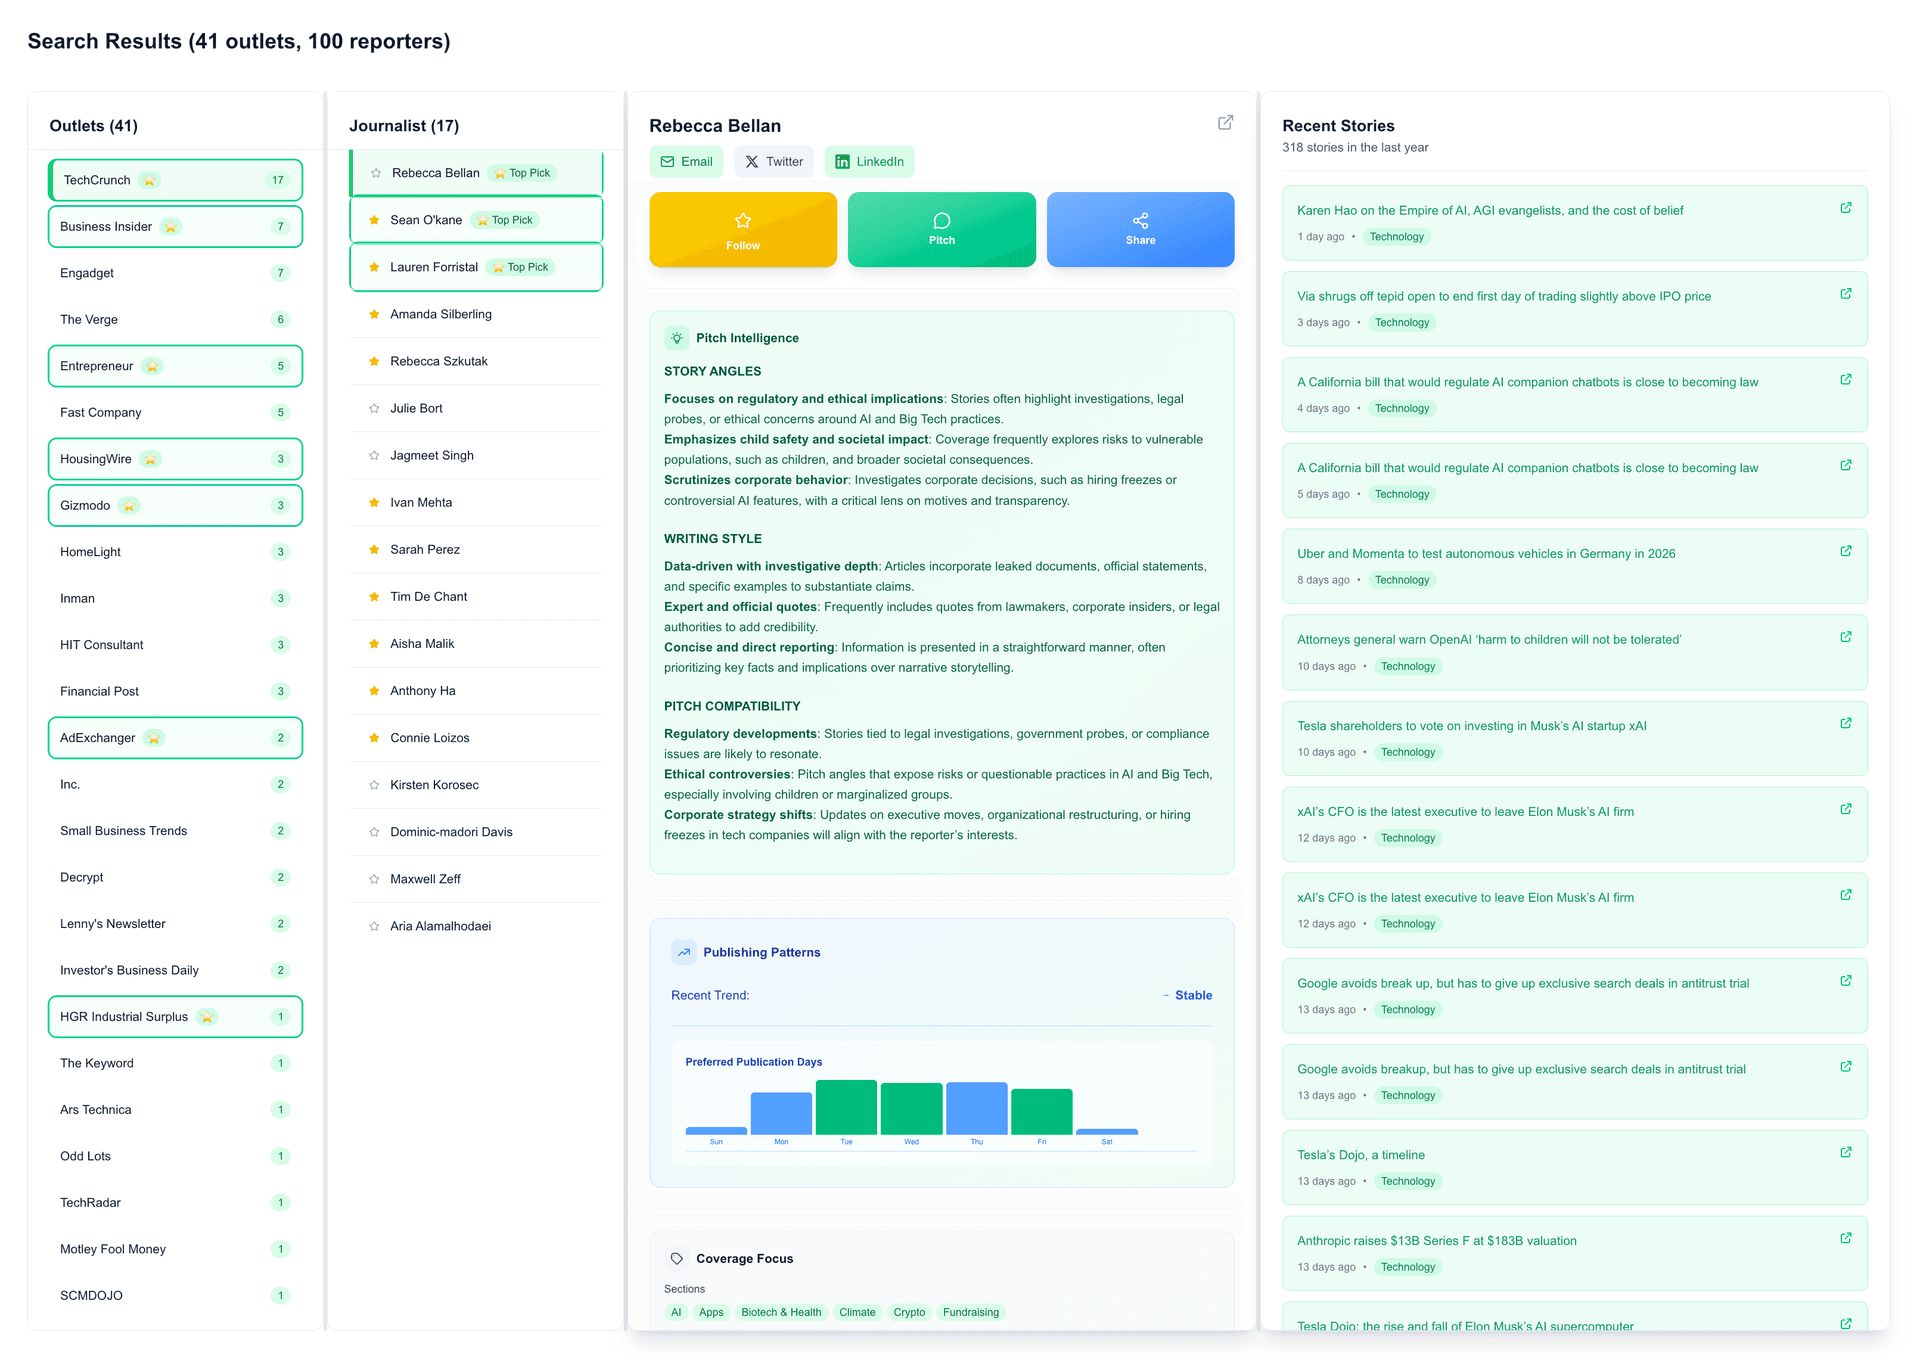Image resolution: width=1920 pixels, height=1353 pixels.
Task: Toggle favorite star for Amanda Silberling
Action: coord(374,315)
